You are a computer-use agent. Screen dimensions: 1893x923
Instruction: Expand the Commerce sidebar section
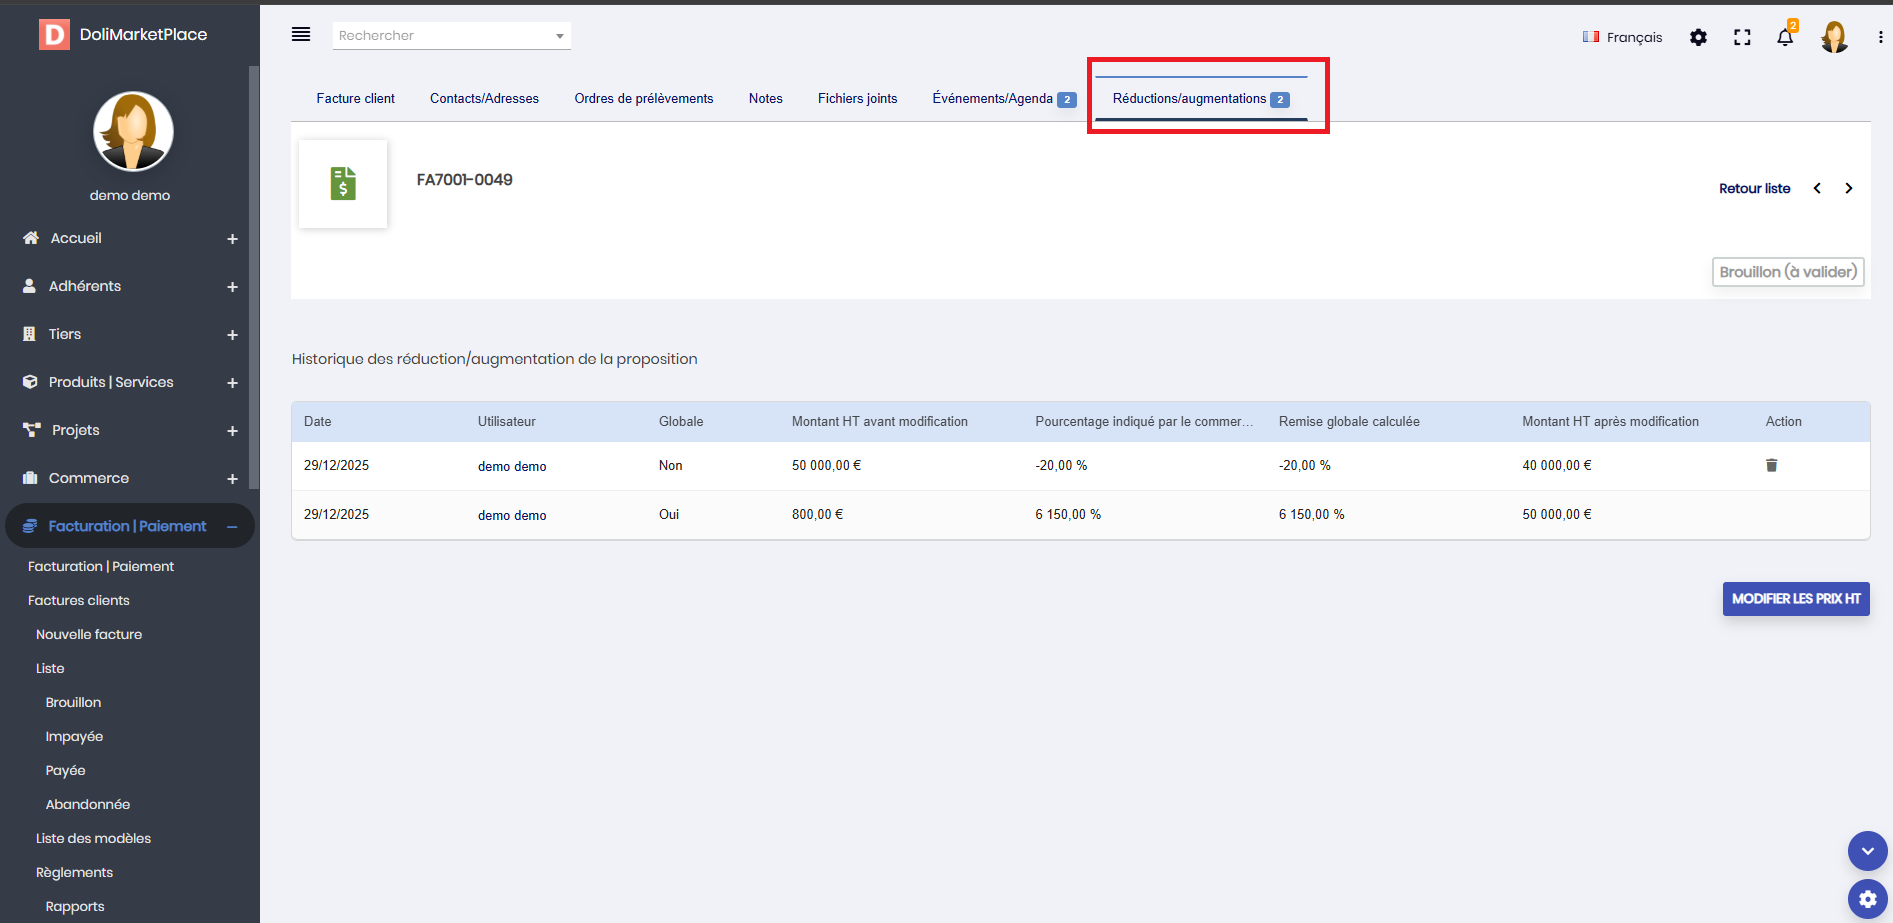232,479
